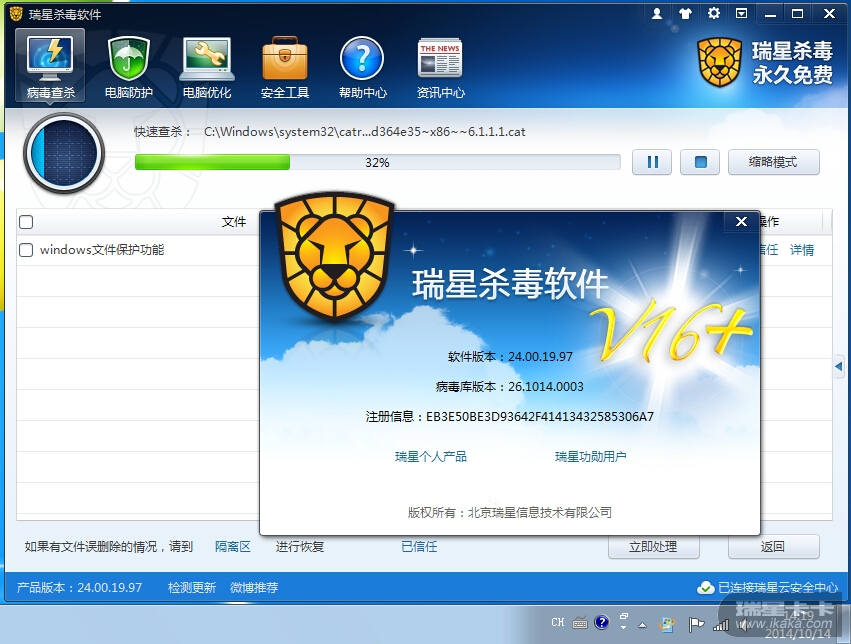Click the Rising lion logo at top right
Screen dimensions: 851x644
pos(720,62)
